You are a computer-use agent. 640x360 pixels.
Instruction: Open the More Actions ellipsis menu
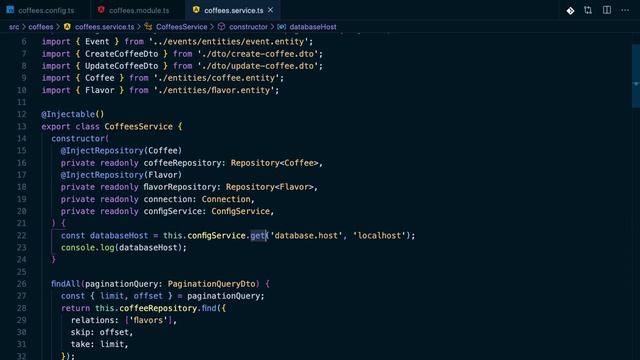point(625,10)
